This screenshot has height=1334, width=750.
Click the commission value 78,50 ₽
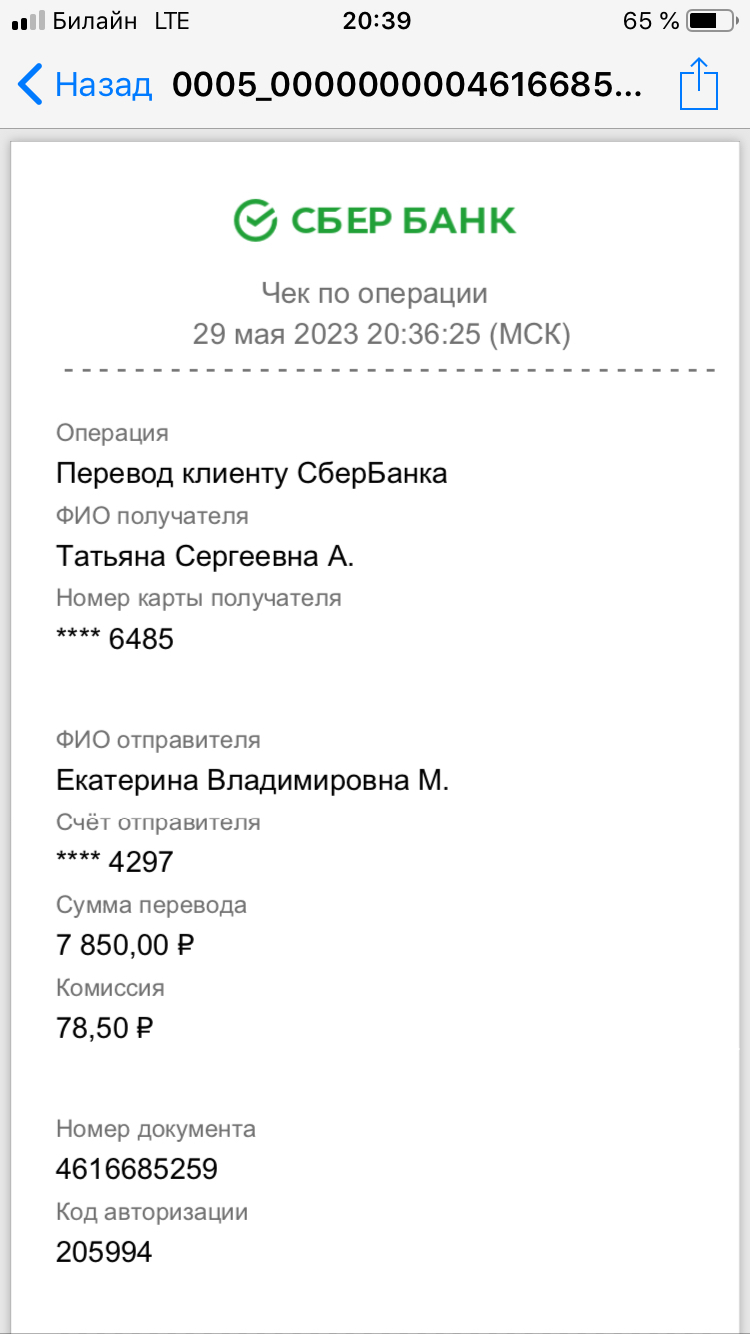[104, 1027]
